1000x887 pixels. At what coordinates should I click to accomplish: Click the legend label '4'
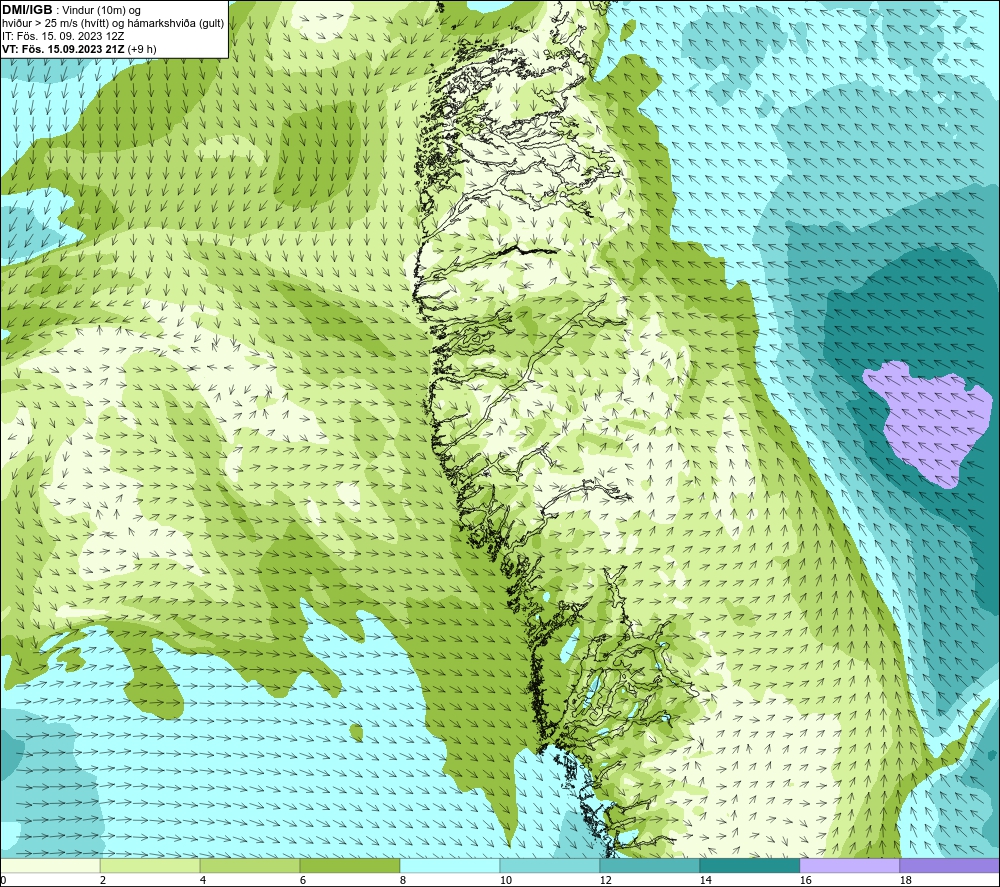(203, 880)
